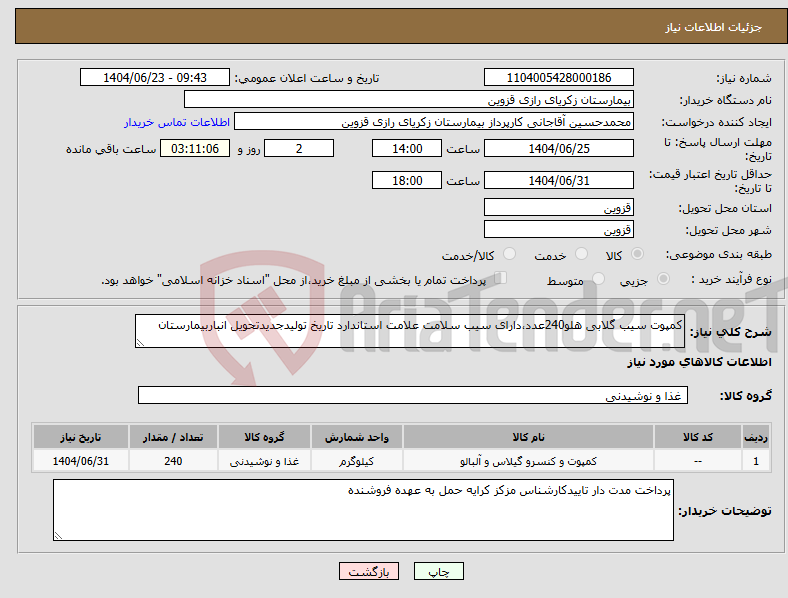This screenshot has height=598, width=788.
Task: Click the response deadline time 14:00 field
Action: [x=407, y=148]
